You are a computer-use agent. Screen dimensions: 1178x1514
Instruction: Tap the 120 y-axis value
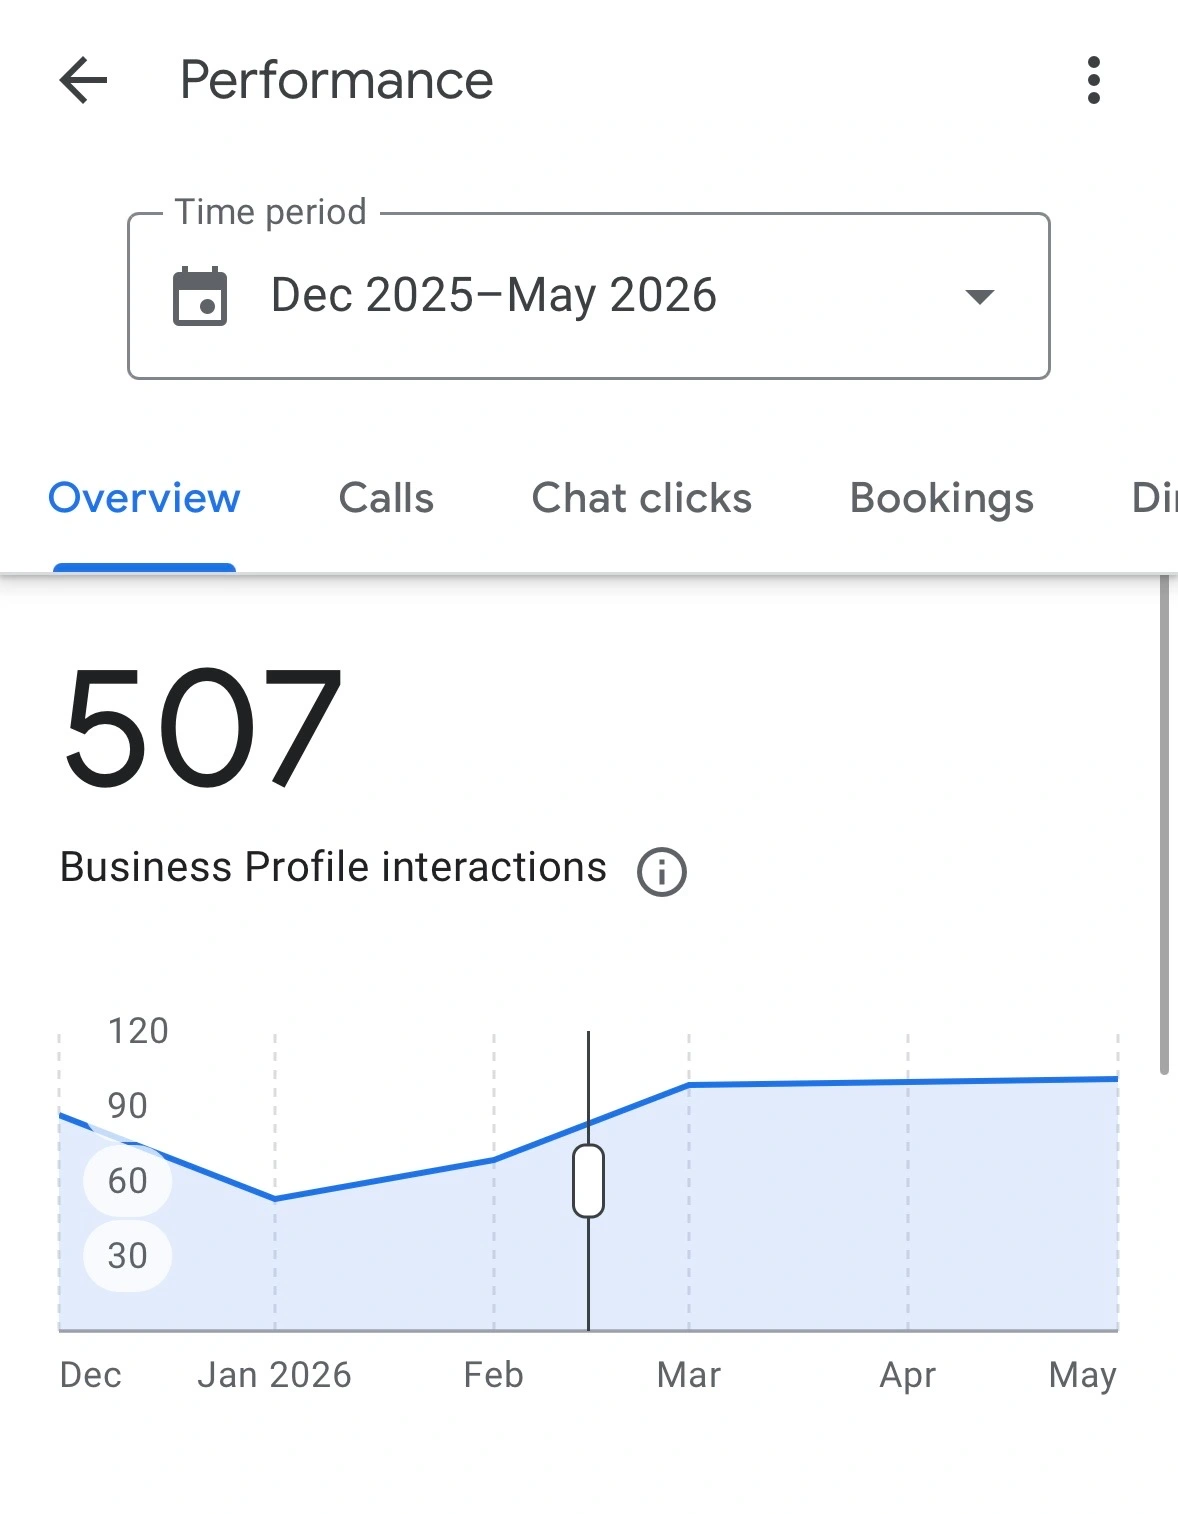pyautogui.click(x=138, y=1031)
